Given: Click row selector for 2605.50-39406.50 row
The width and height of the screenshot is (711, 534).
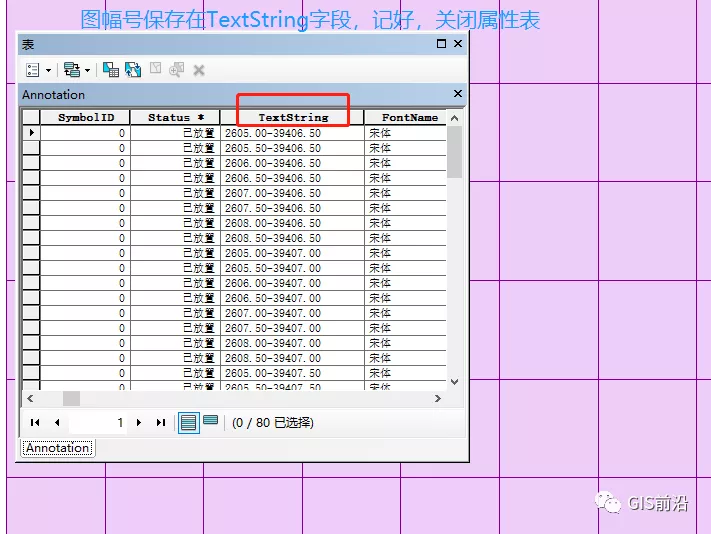Looking at the screenshot, I should pyautogui.click(x=31, y=148).
